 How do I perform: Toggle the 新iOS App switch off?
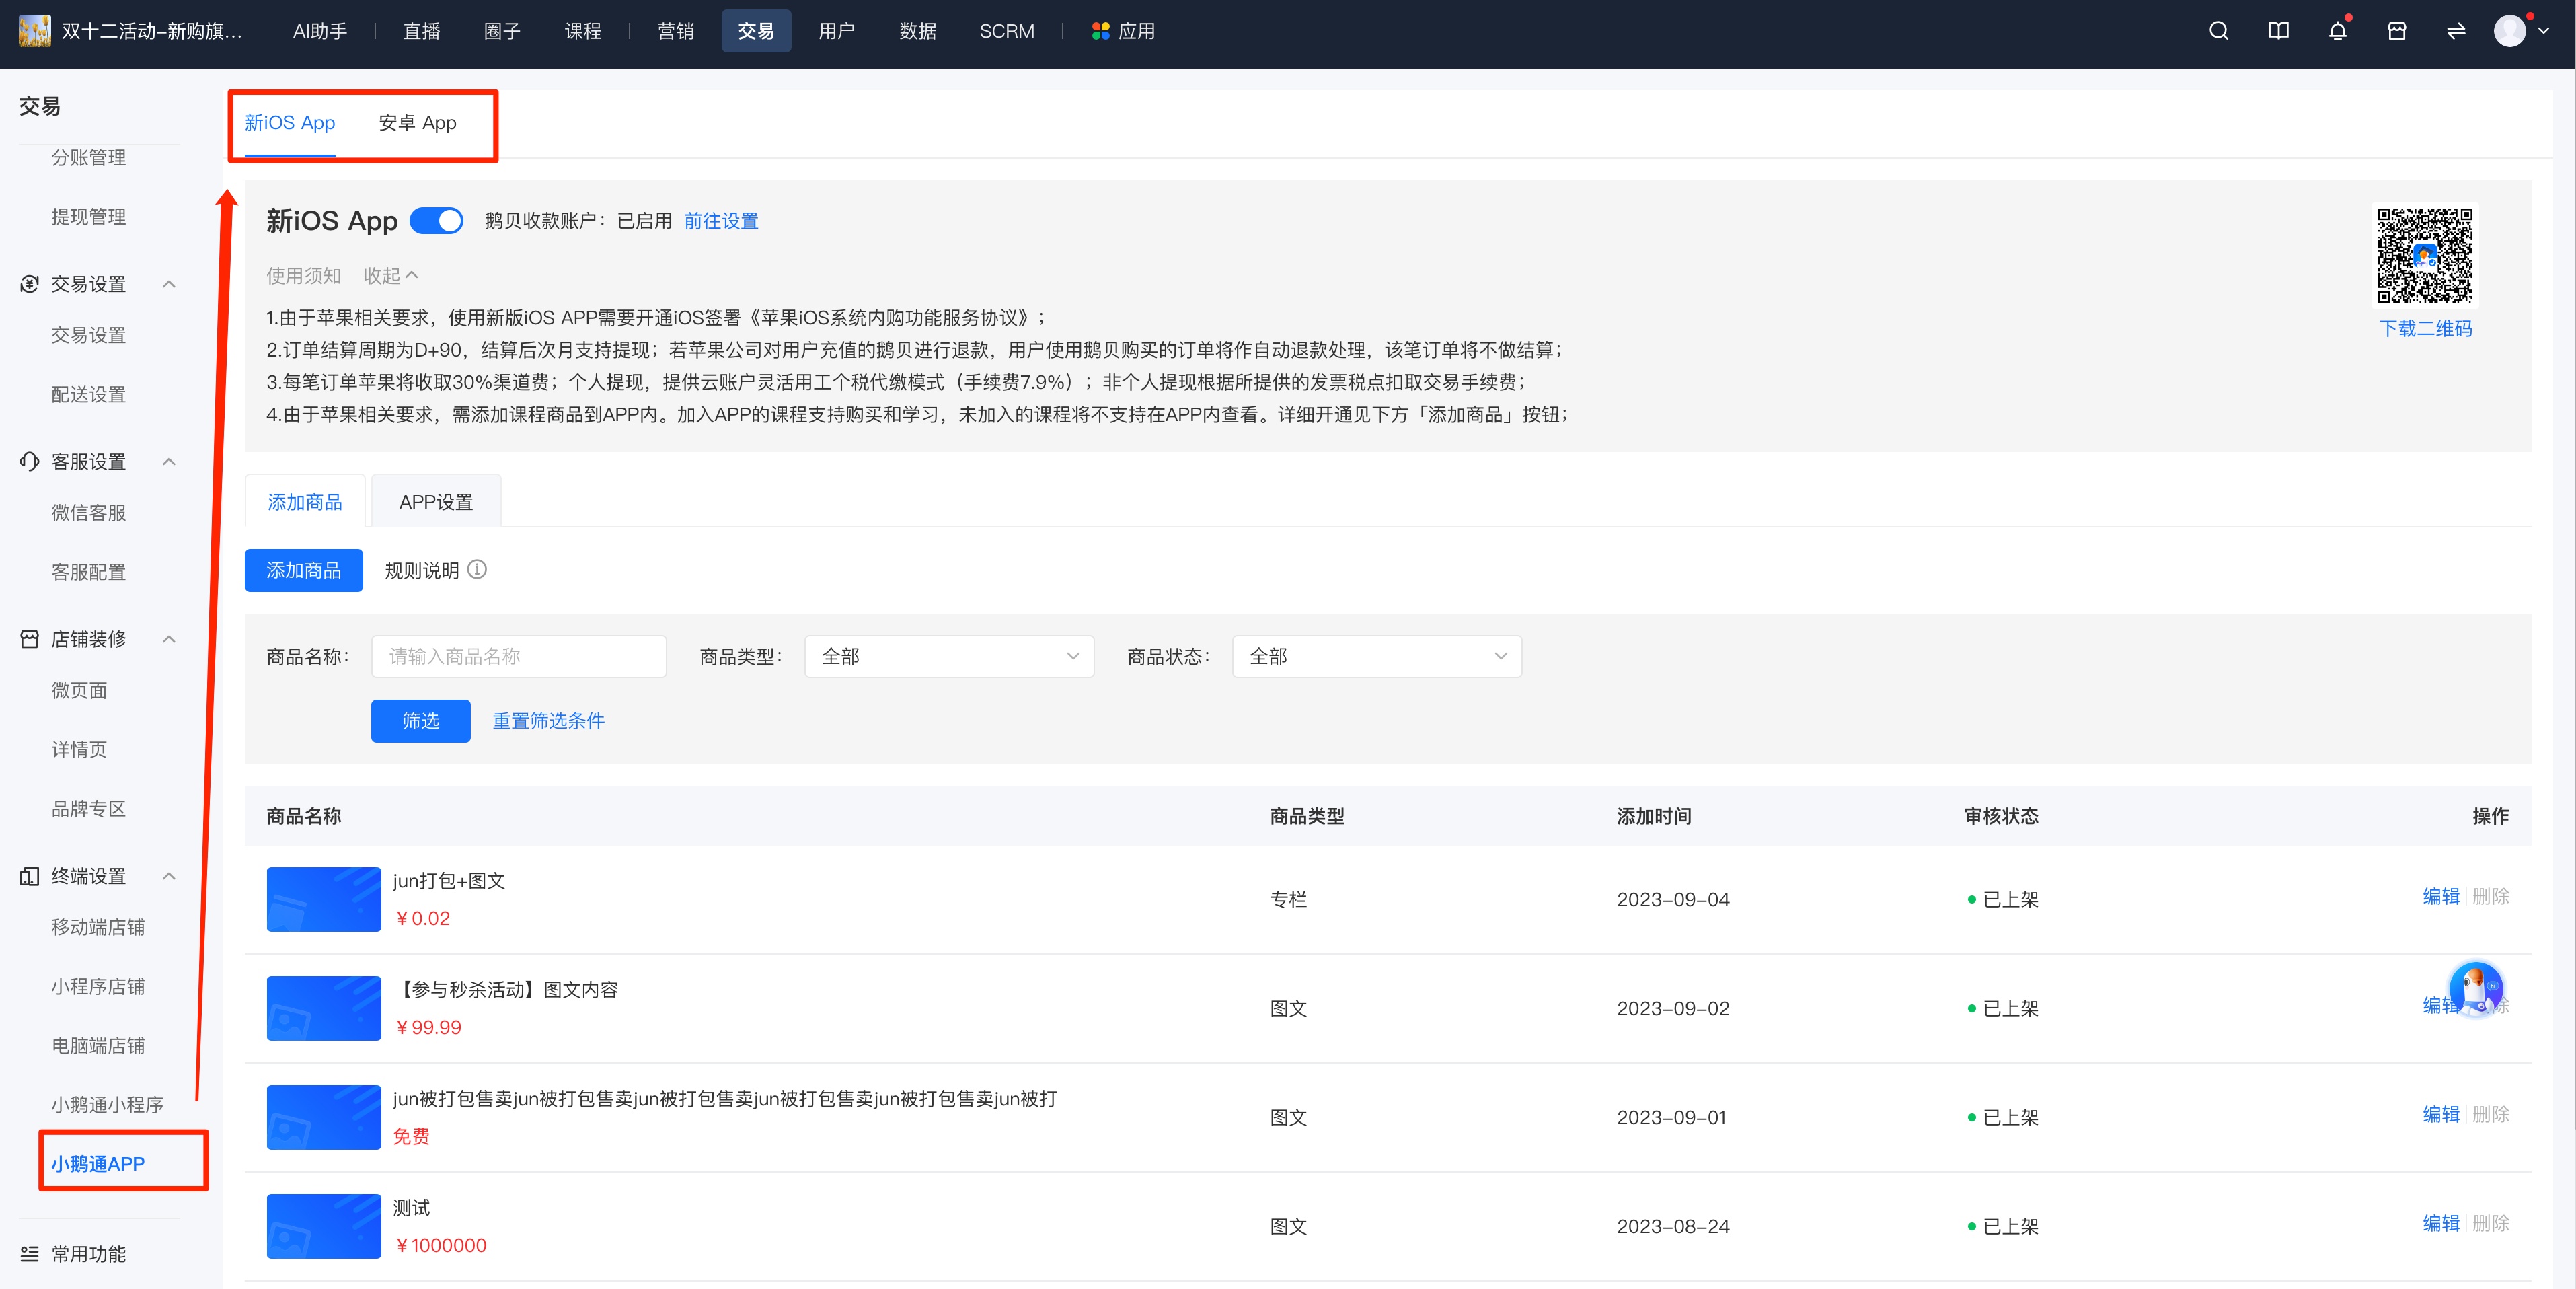pyautogui.click(x=437, y=220)
